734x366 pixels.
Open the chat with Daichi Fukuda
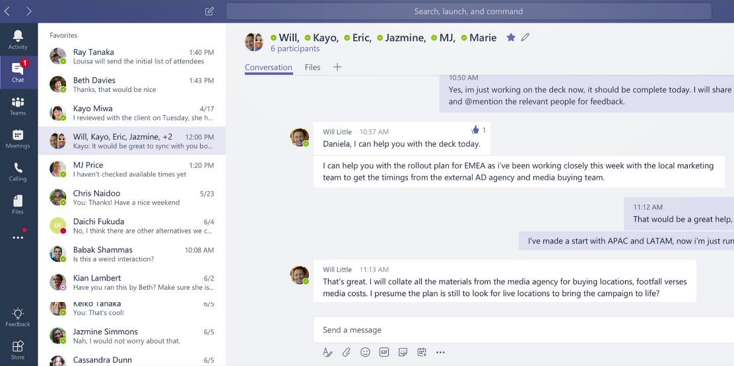(x=132, y=226)
